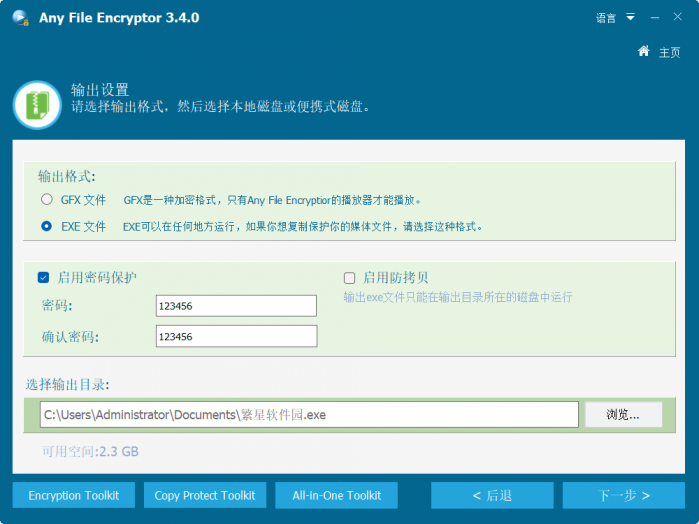
Task: Click the Any File Encryptor 3.4.0 title
Action: (x=119, y=18)
